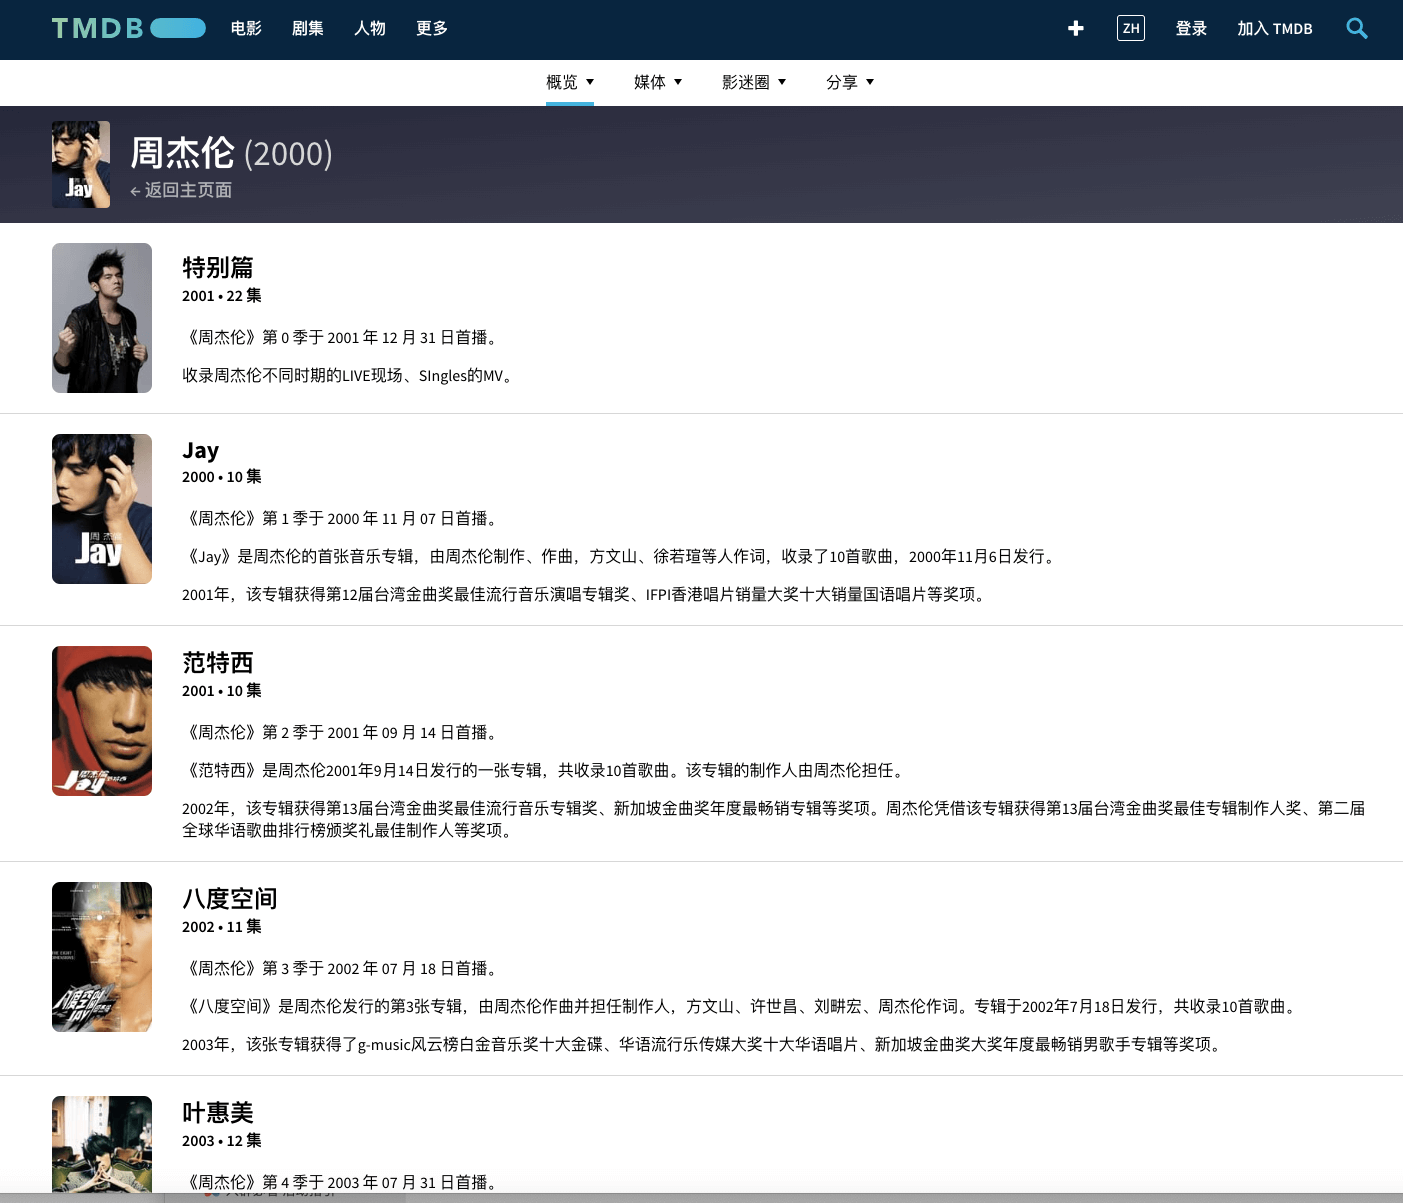The image size is (1403, 1203).
Task: Click the plus icon to add content
Action: (x=1076, y=28)
